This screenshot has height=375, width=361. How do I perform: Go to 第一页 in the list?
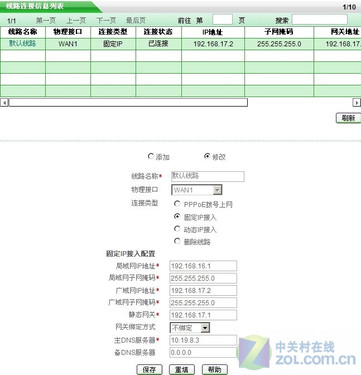click(x=46, y=21)
